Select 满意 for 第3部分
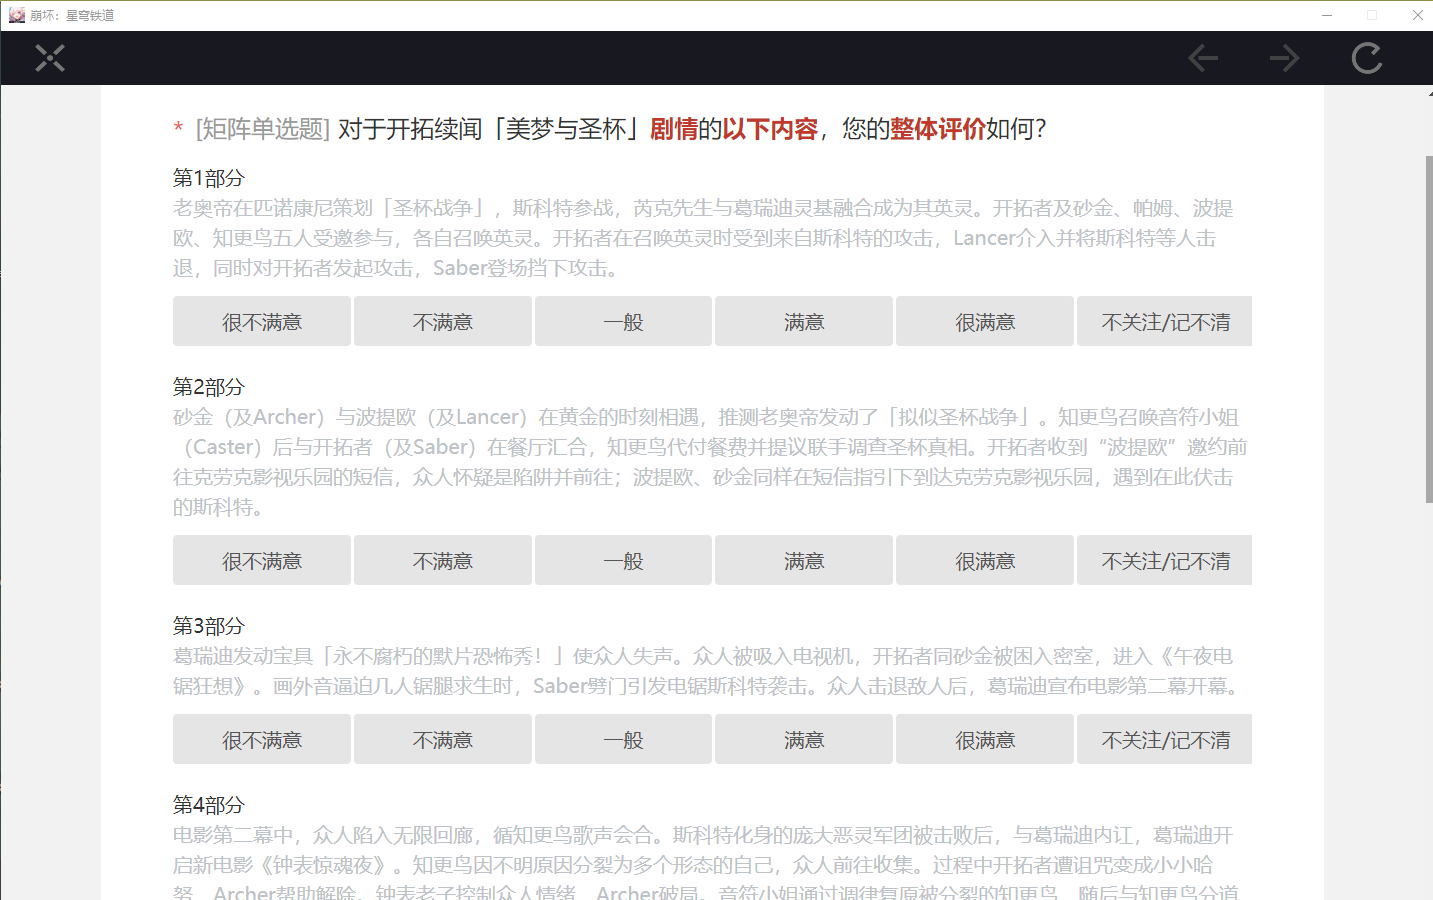This screenshot has width=1433, height=900. coord(804,740)
